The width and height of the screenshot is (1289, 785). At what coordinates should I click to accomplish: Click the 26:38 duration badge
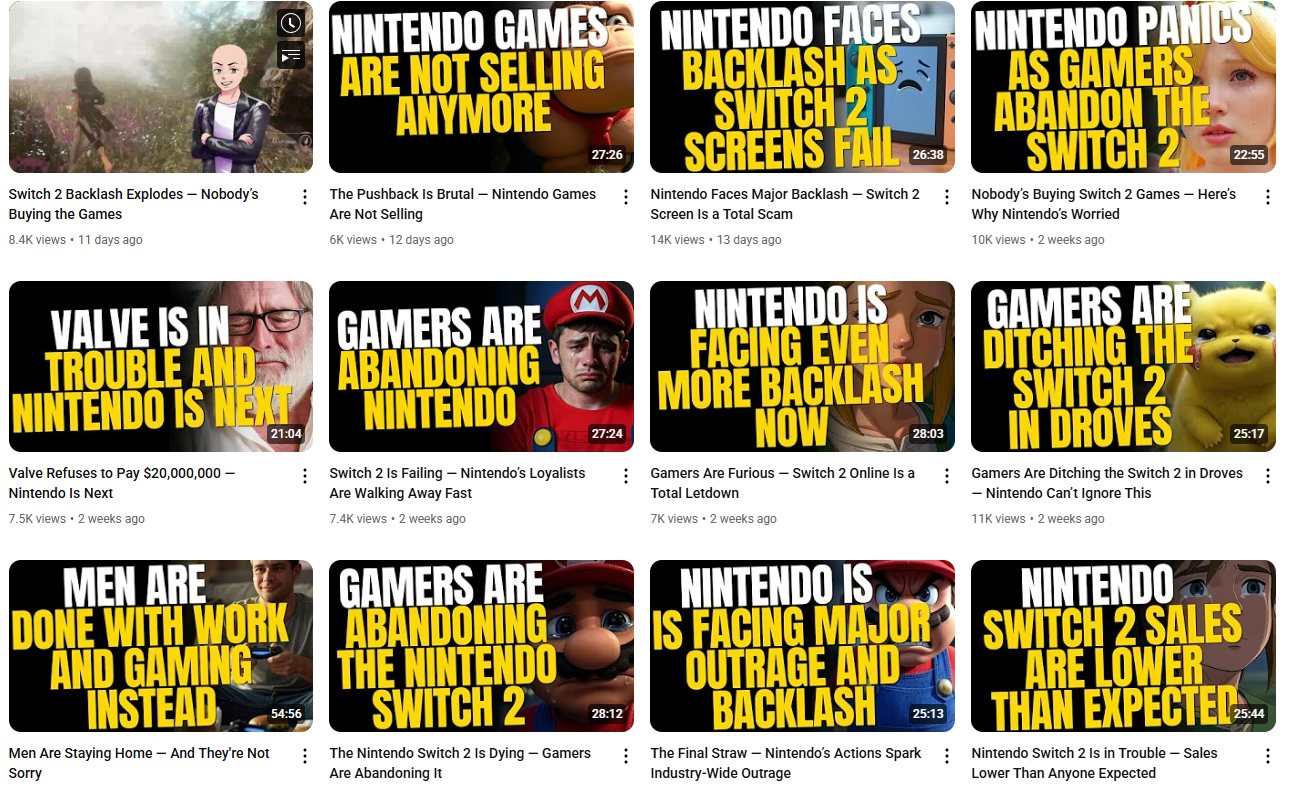928,156
